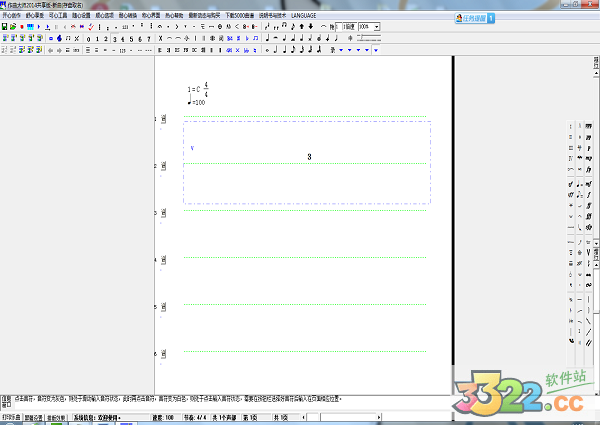Select the numbered note 2 button
This screenshot has height=425, width=600.
106,39
